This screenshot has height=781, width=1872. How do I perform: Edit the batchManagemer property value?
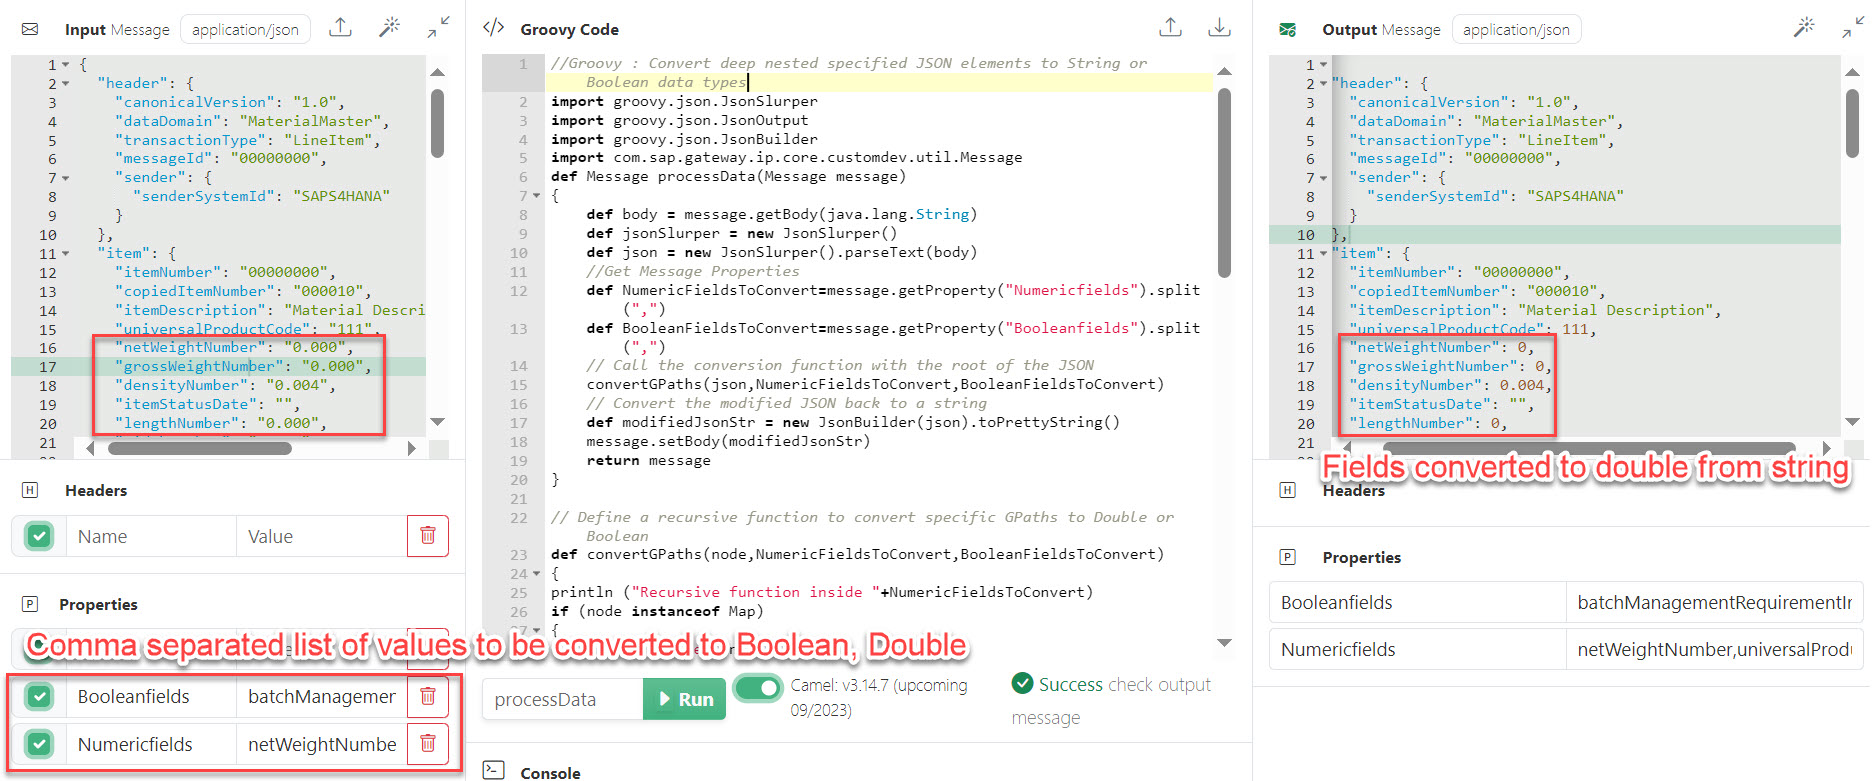pyautogui.click(x=322, y=696)
